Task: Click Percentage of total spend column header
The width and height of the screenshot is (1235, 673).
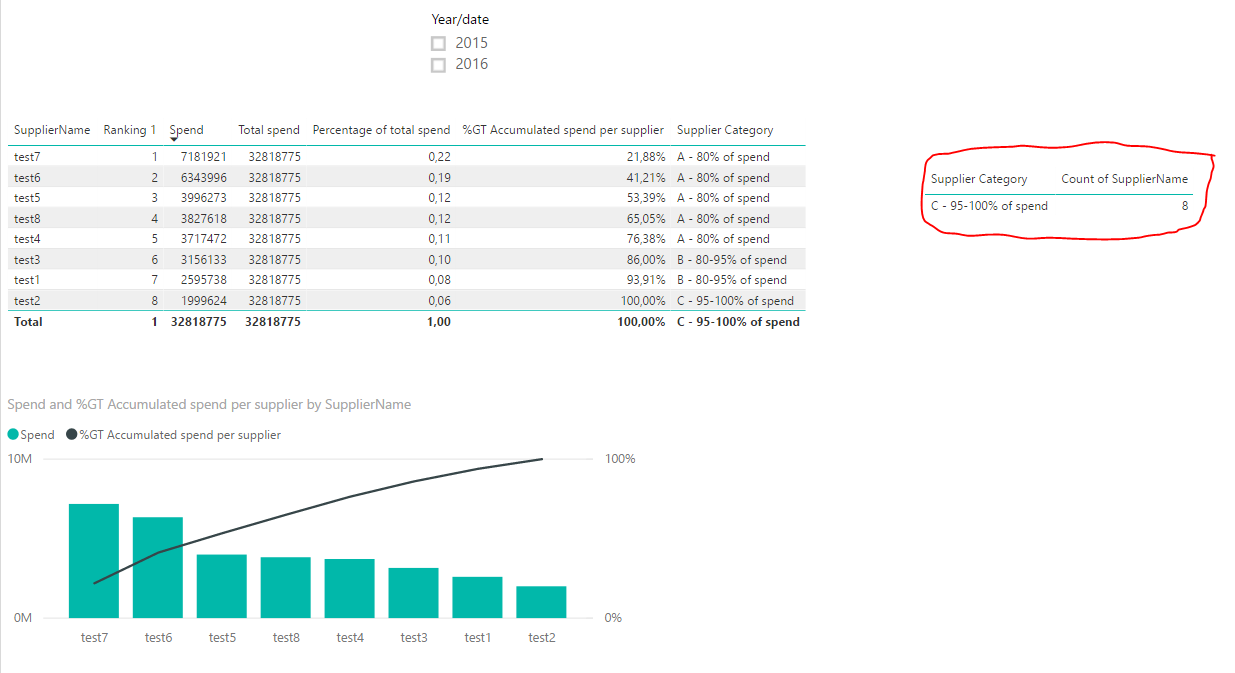Action: click(381, 130)
